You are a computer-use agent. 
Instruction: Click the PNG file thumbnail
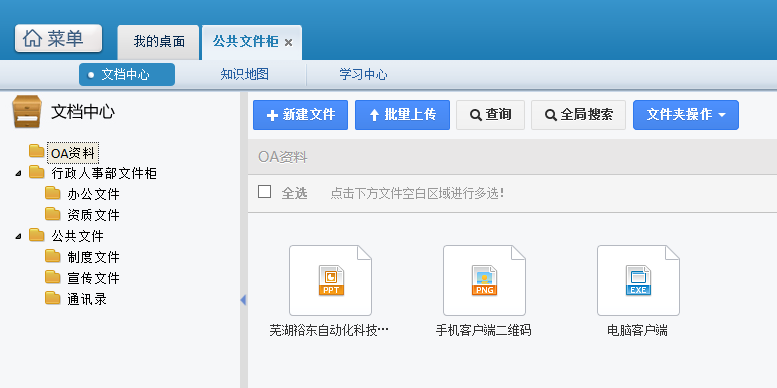point(484,280)
